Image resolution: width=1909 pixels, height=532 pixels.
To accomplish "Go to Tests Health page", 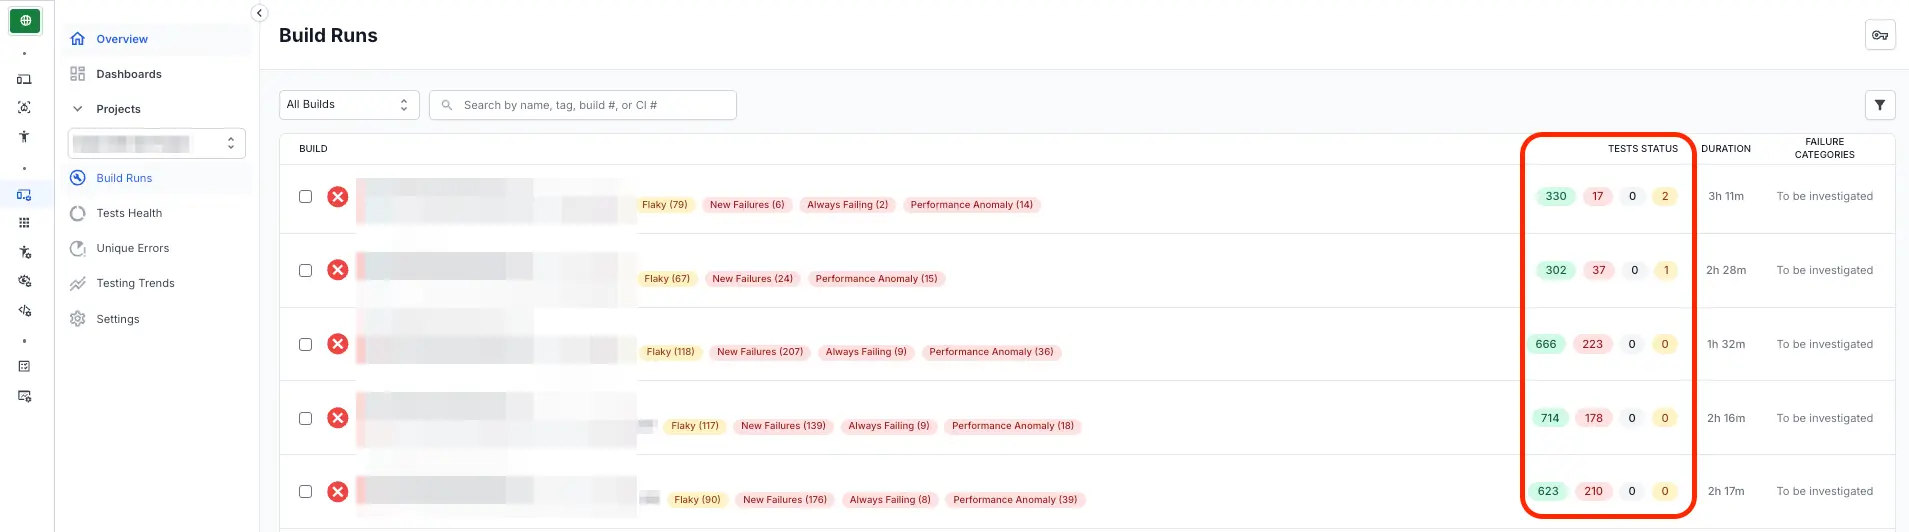I will [129, 213].
